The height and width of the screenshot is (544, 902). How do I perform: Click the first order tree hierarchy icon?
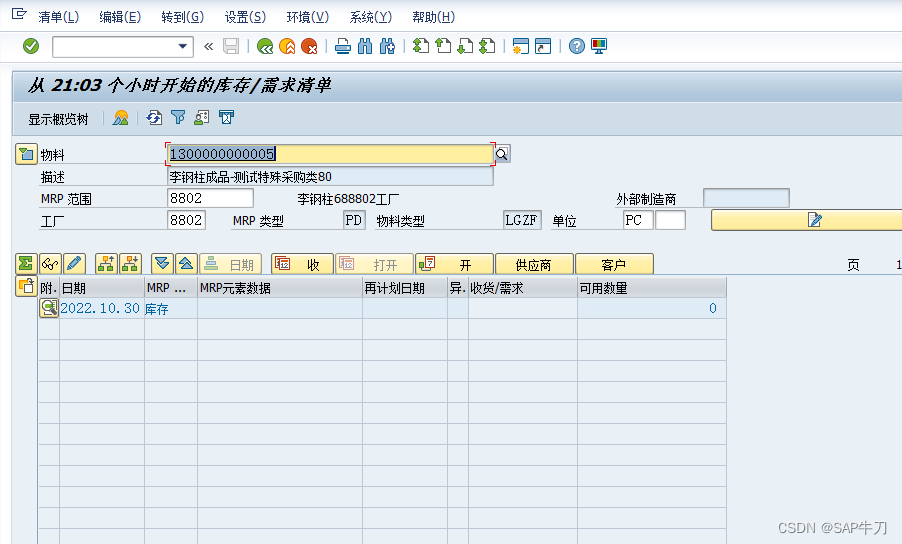tap(106, 264)
